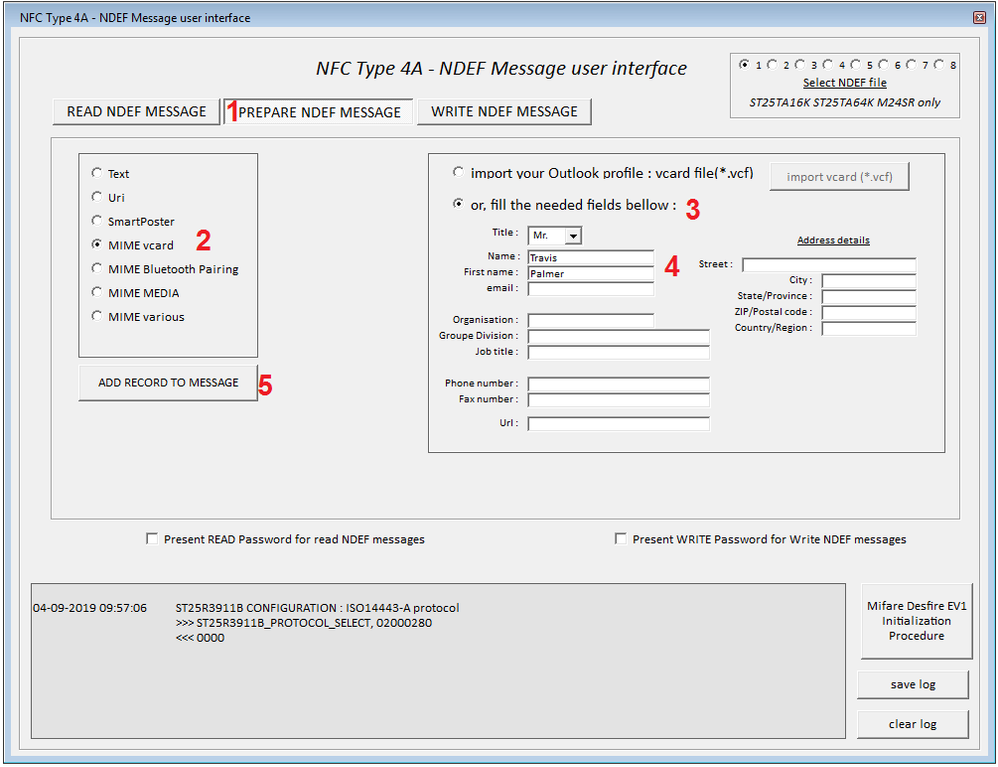998x767 pixels.
Task: Click the clear log button
Action: pyautogui.click(x=913, y=724)
